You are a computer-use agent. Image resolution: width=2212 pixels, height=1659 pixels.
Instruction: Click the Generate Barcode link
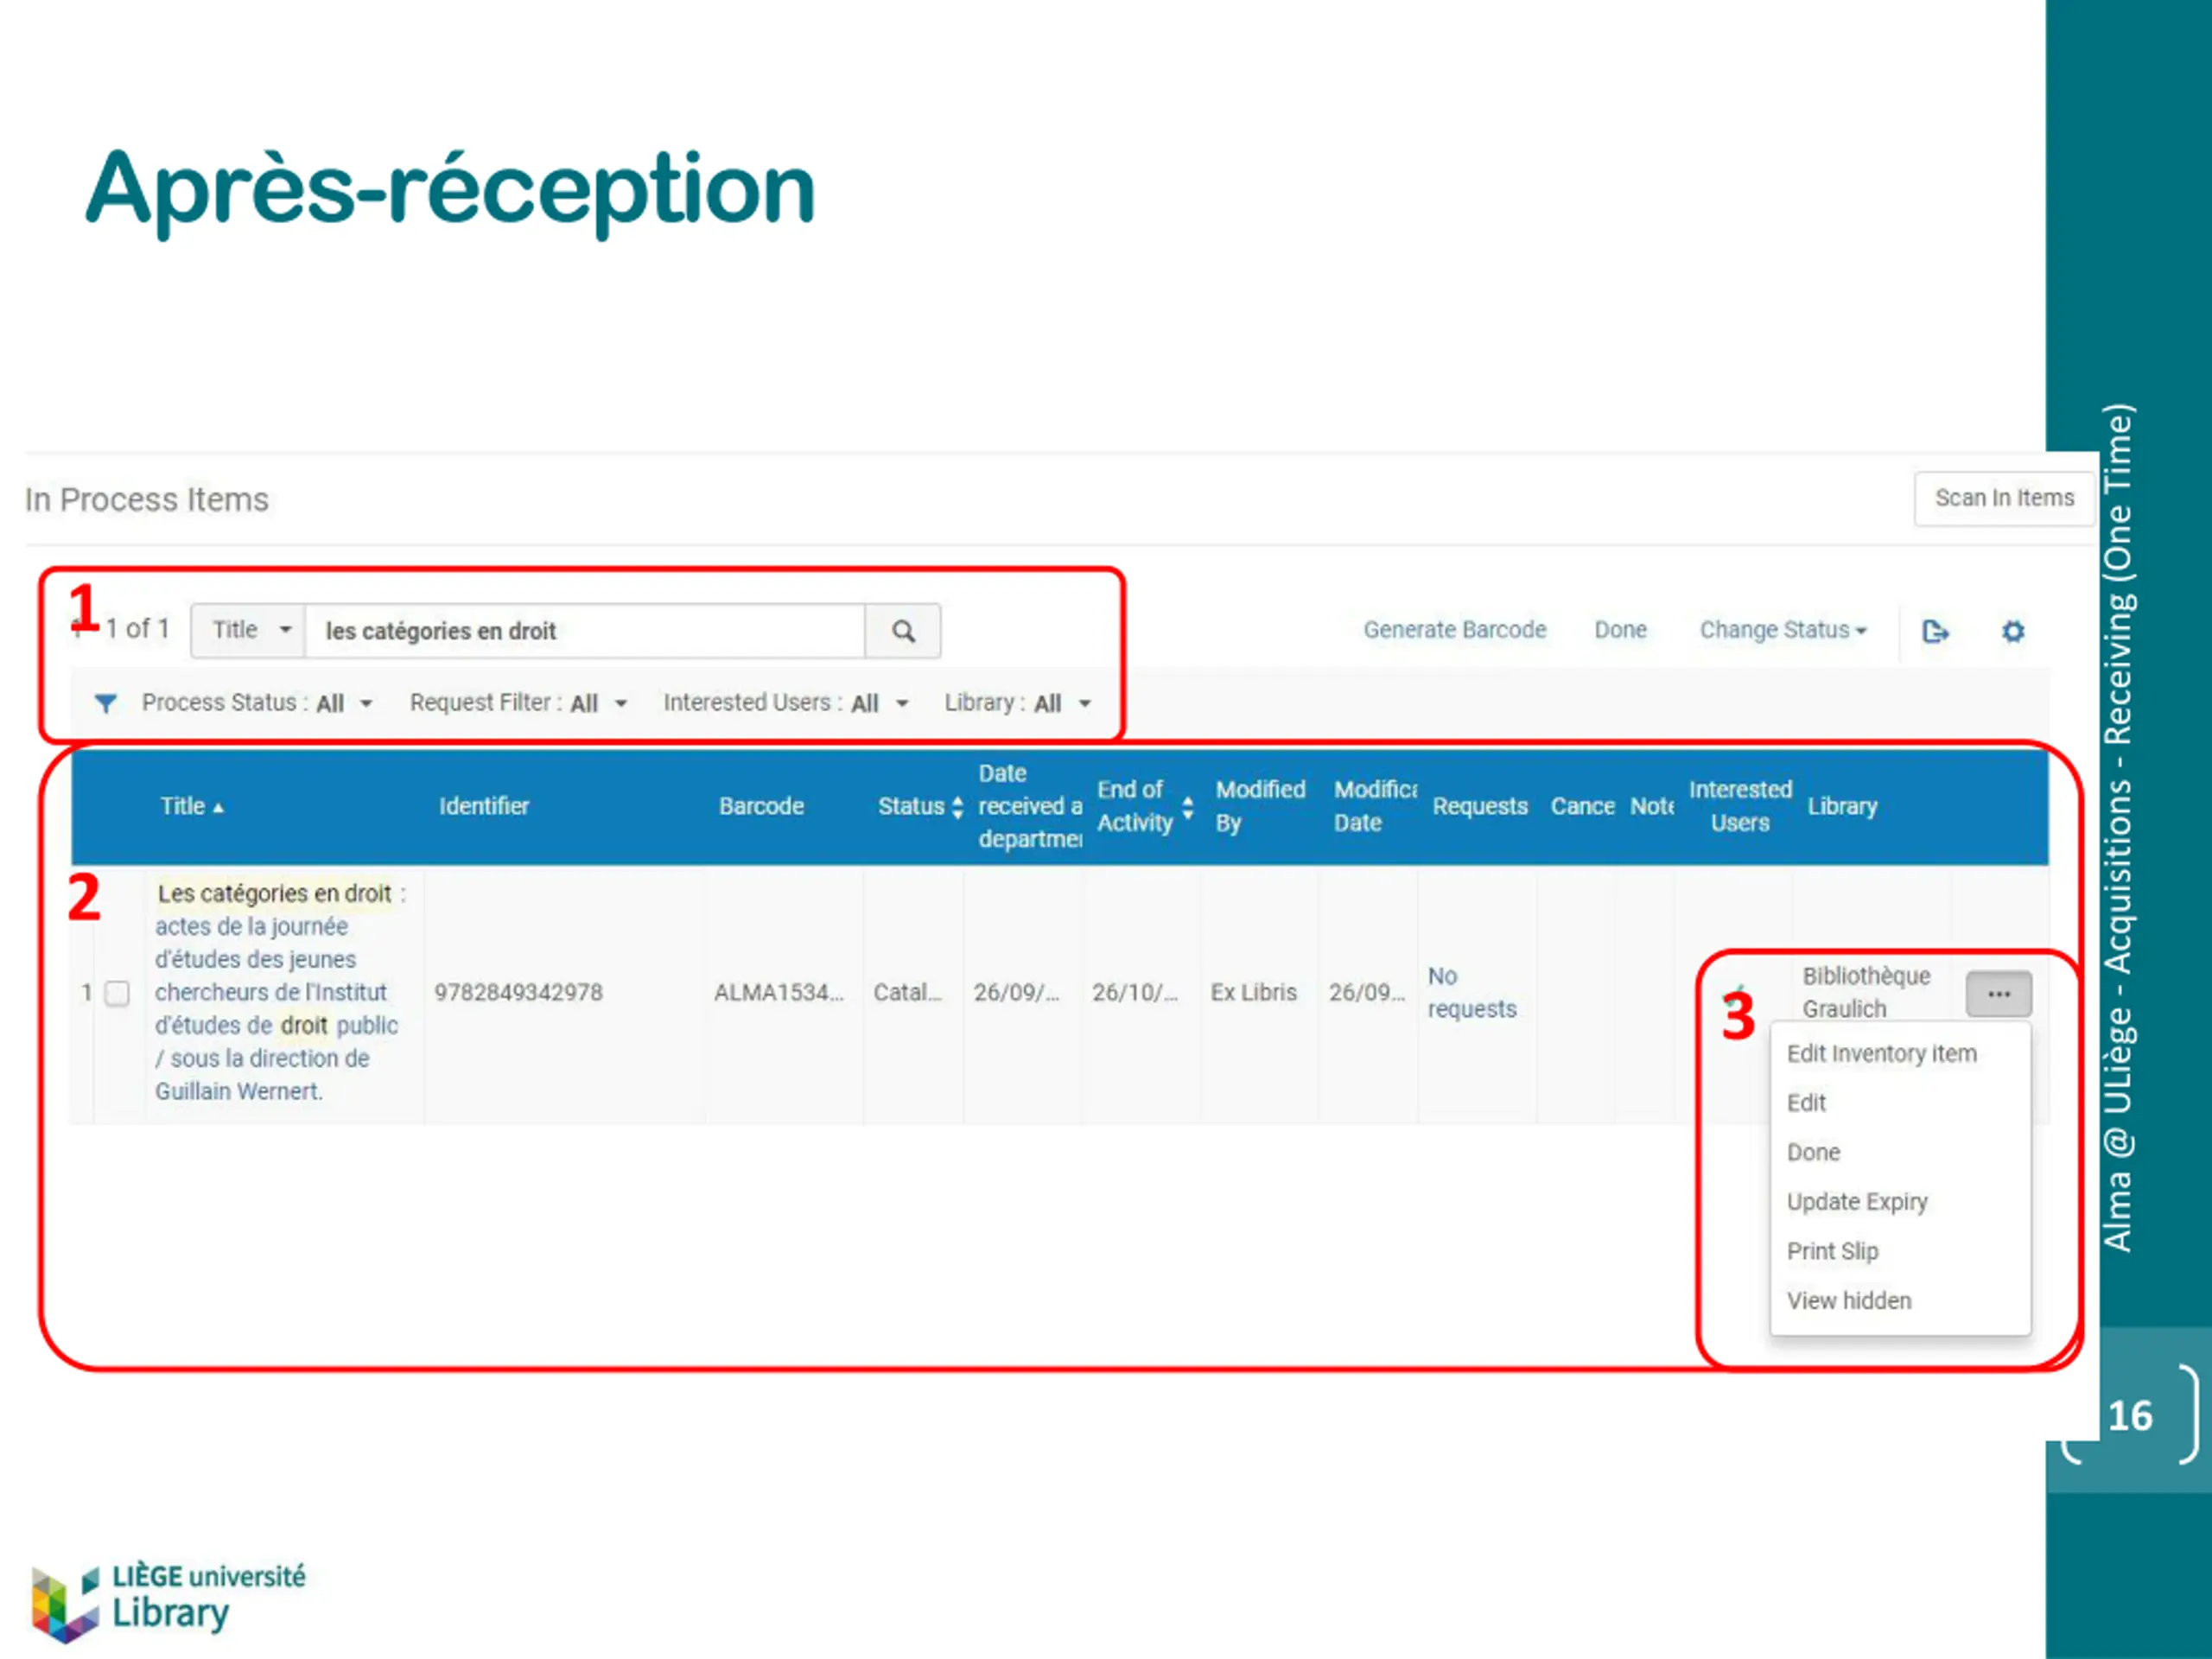(x=1454, y=630)
